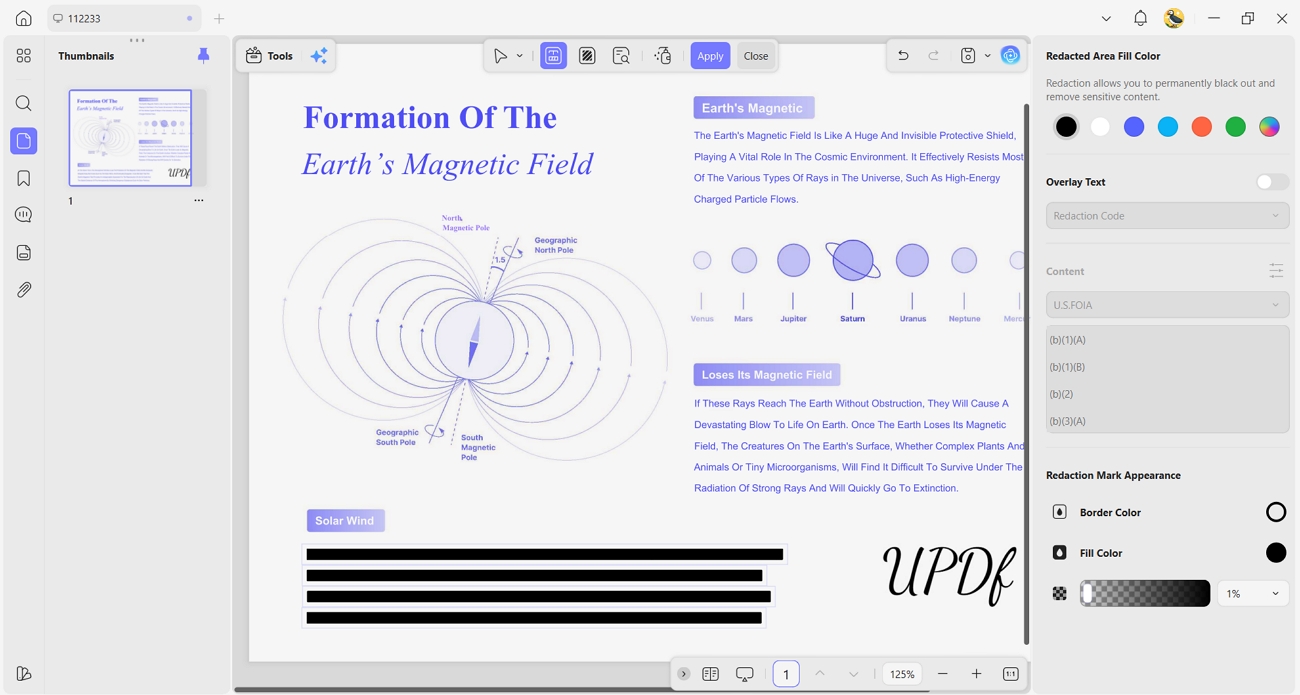Select the blue fill color swatch

(1134, 127)
